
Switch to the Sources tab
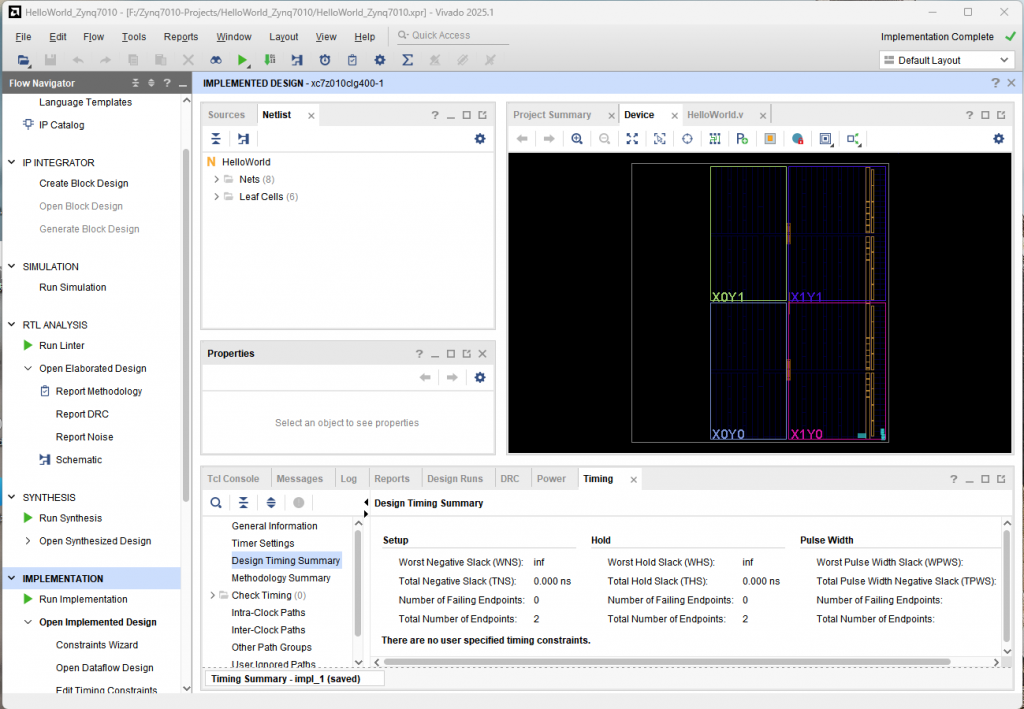[x=226, y=115]
